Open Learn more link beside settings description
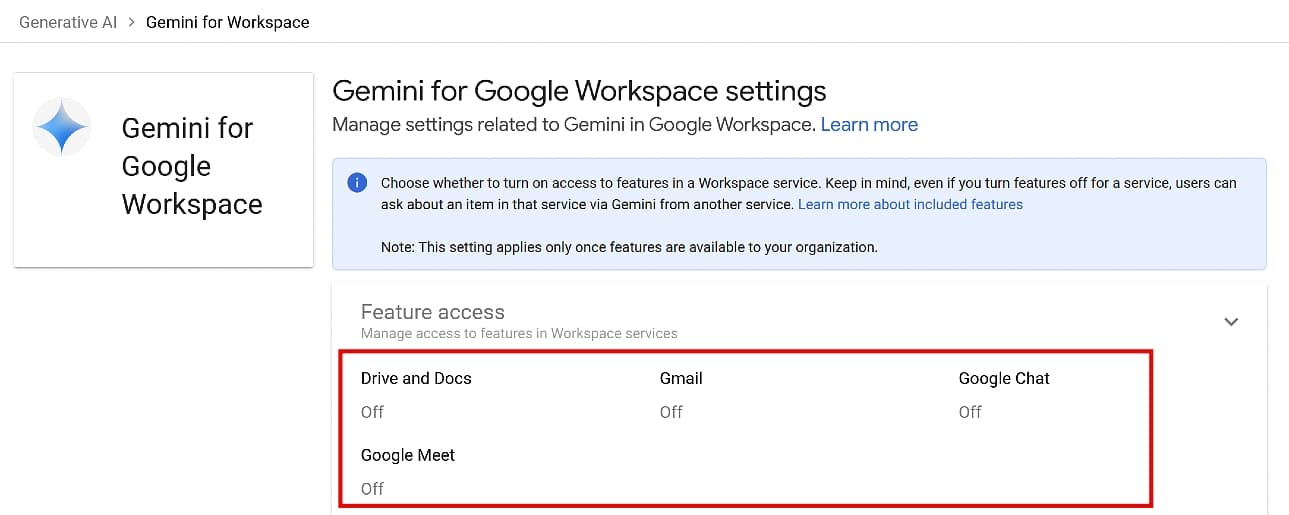Image resolution: width=1289 pixels, height=515 pixels. coord(869,125)
